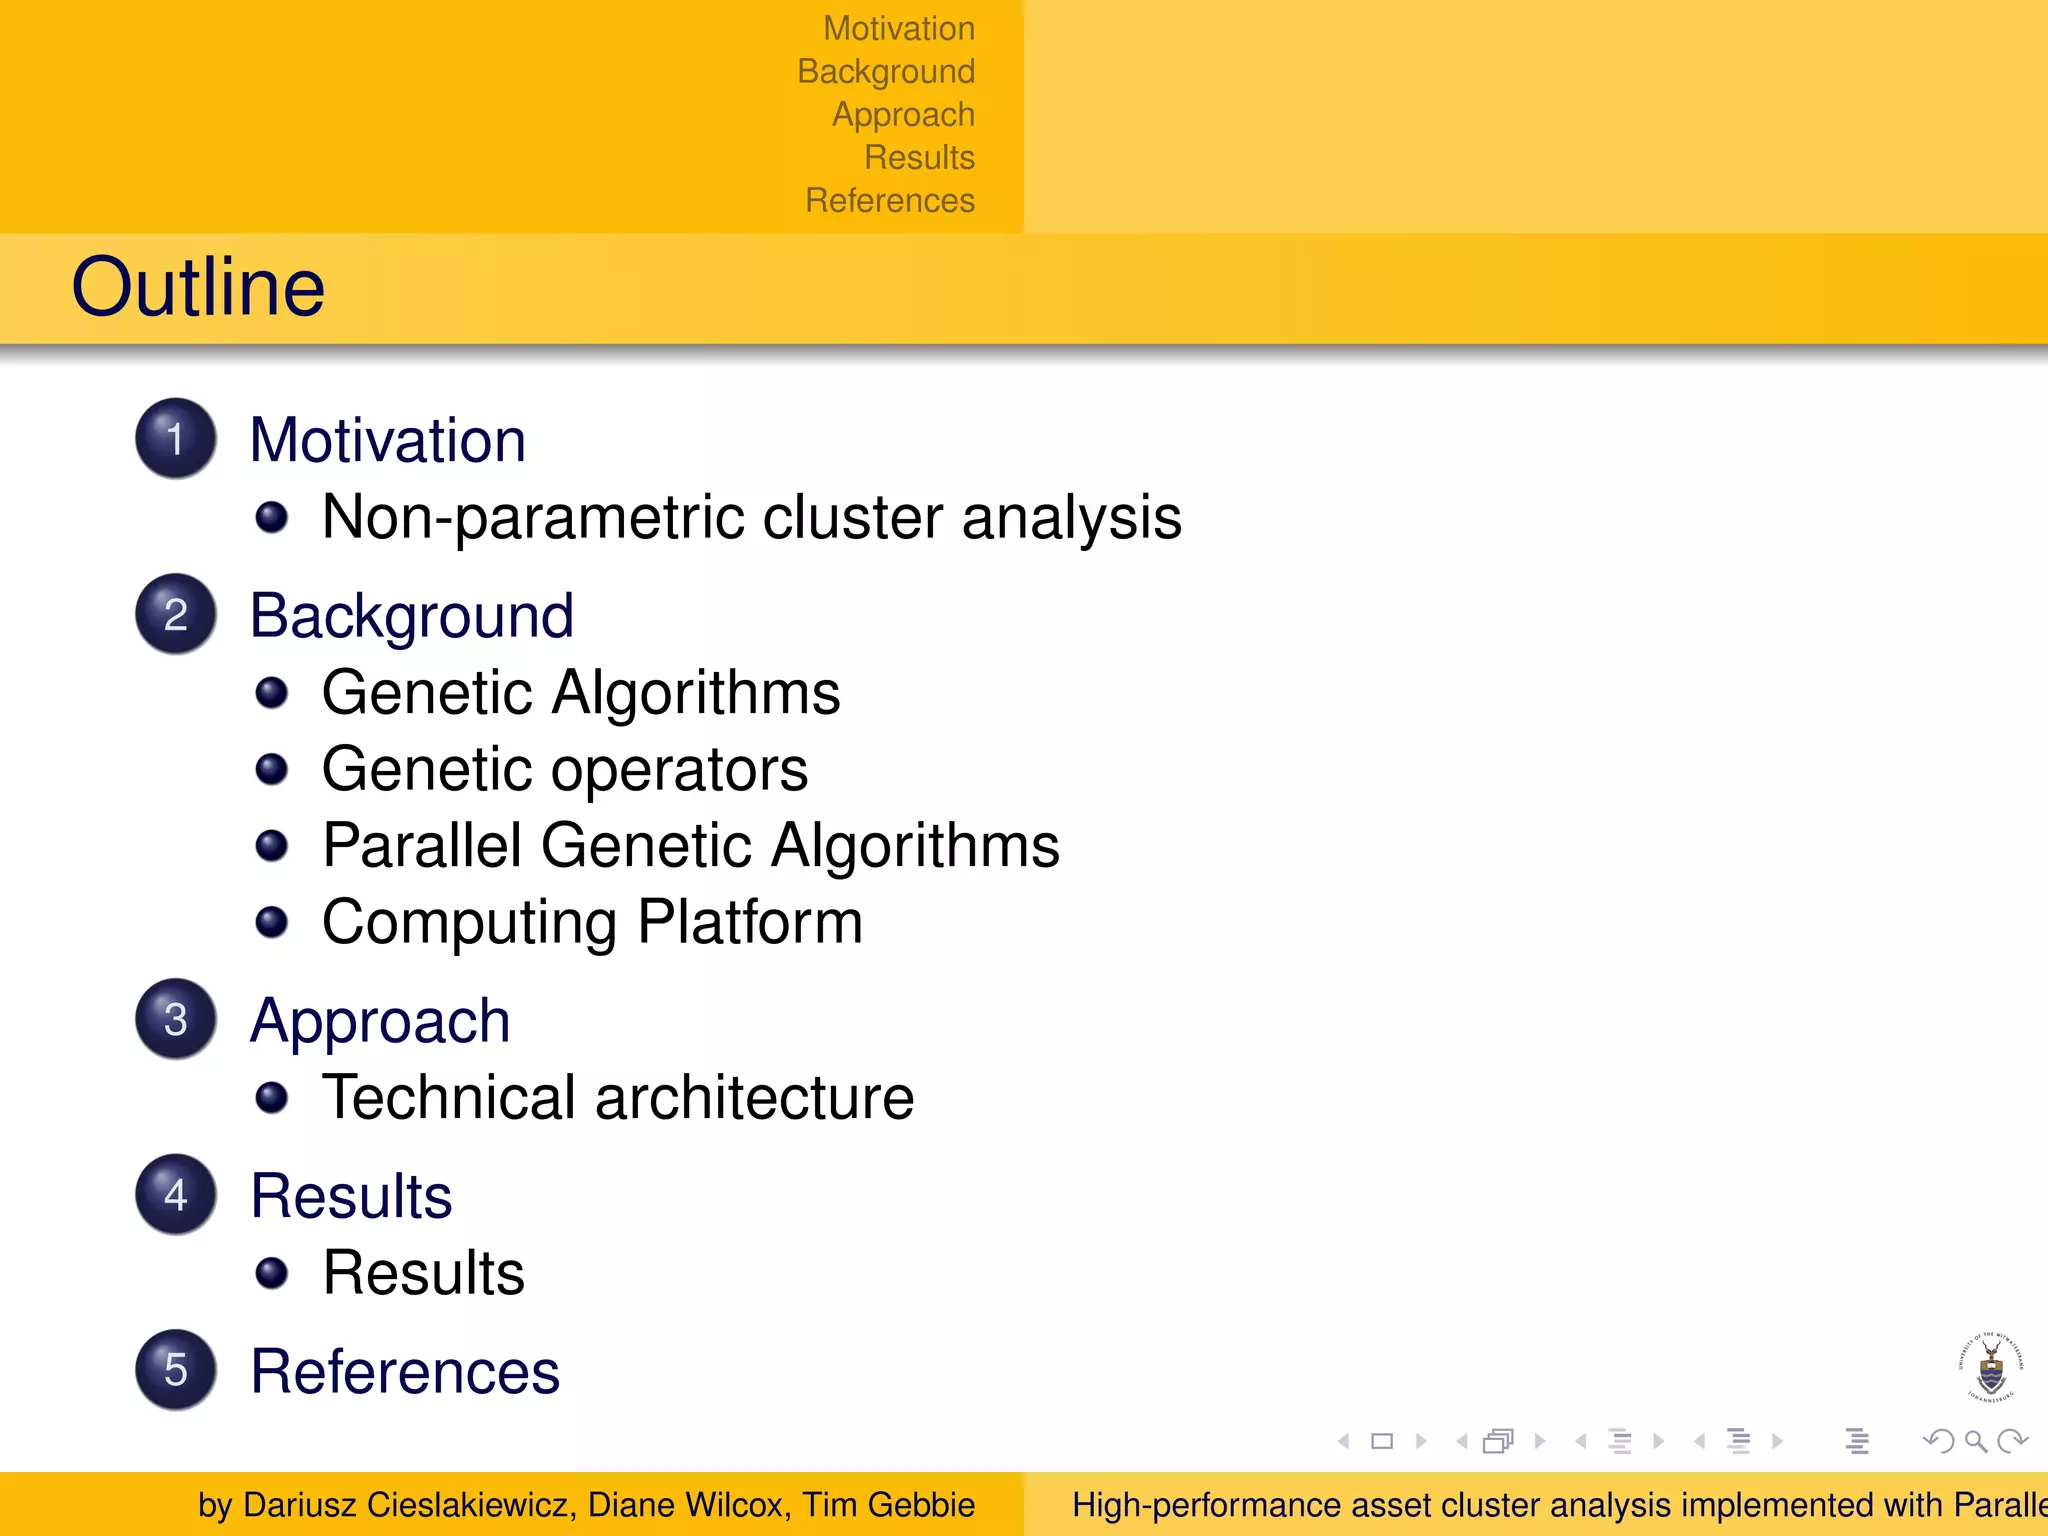Click the frame stack navigation icon
The image size is (2048, 1536).
tap(1498, 1441)
